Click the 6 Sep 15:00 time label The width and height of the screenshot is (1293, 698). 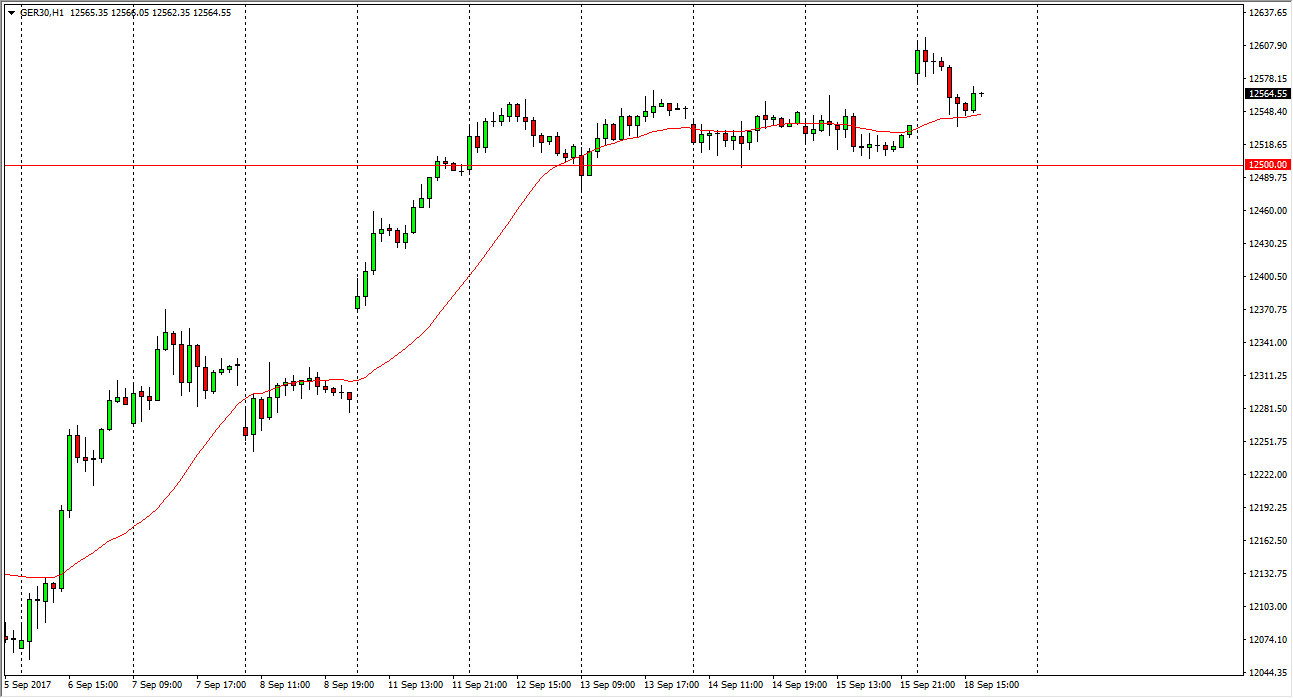point(93,685)
